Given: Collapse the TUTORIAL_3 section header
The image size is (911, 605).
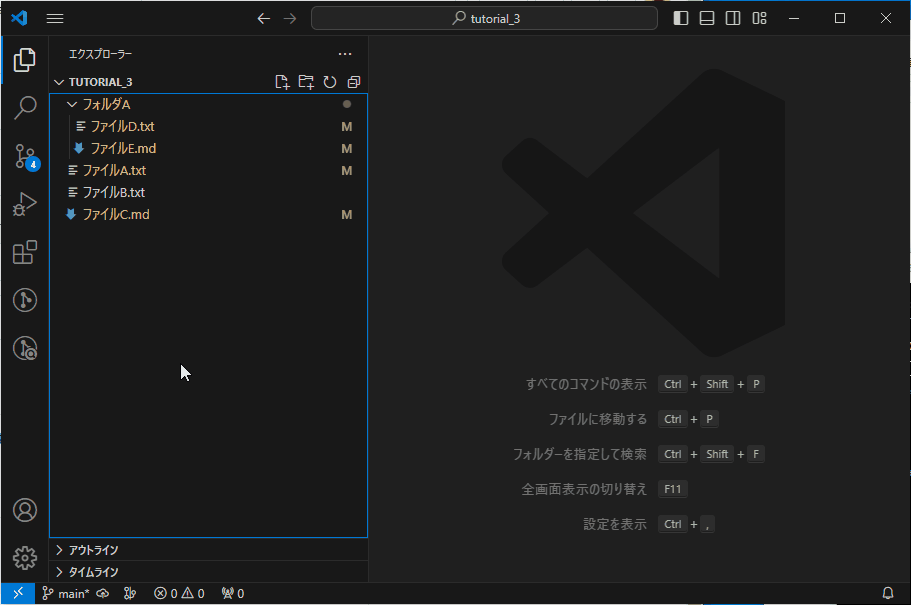Looking at the screenshot, I should (101, 82).
